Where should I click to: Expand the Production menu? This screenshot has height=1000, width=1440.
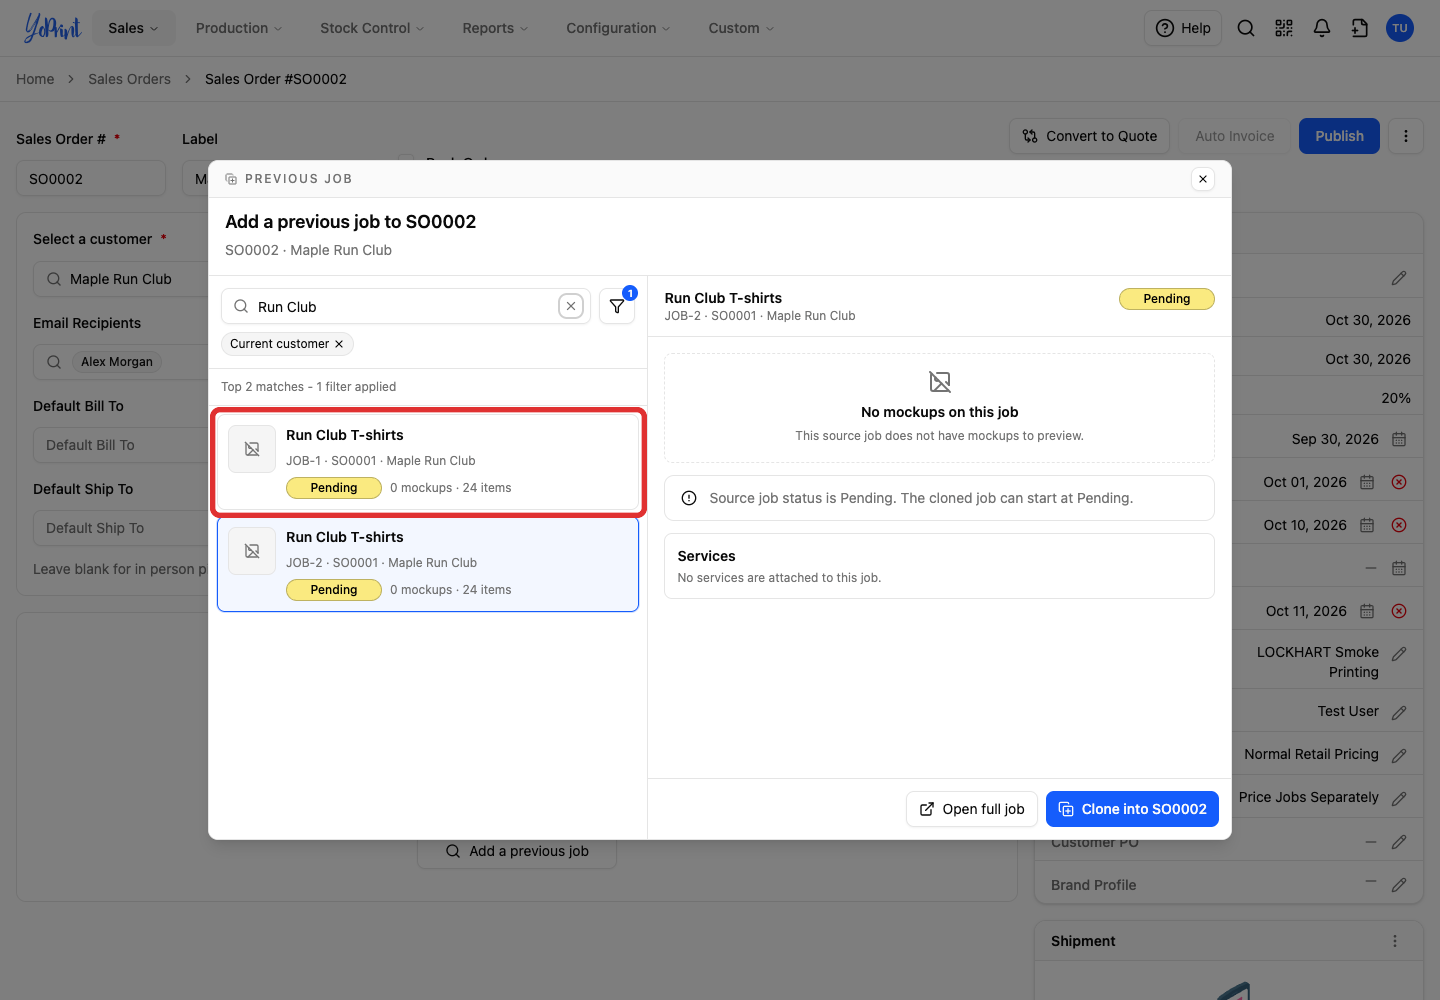click(239, 28)
